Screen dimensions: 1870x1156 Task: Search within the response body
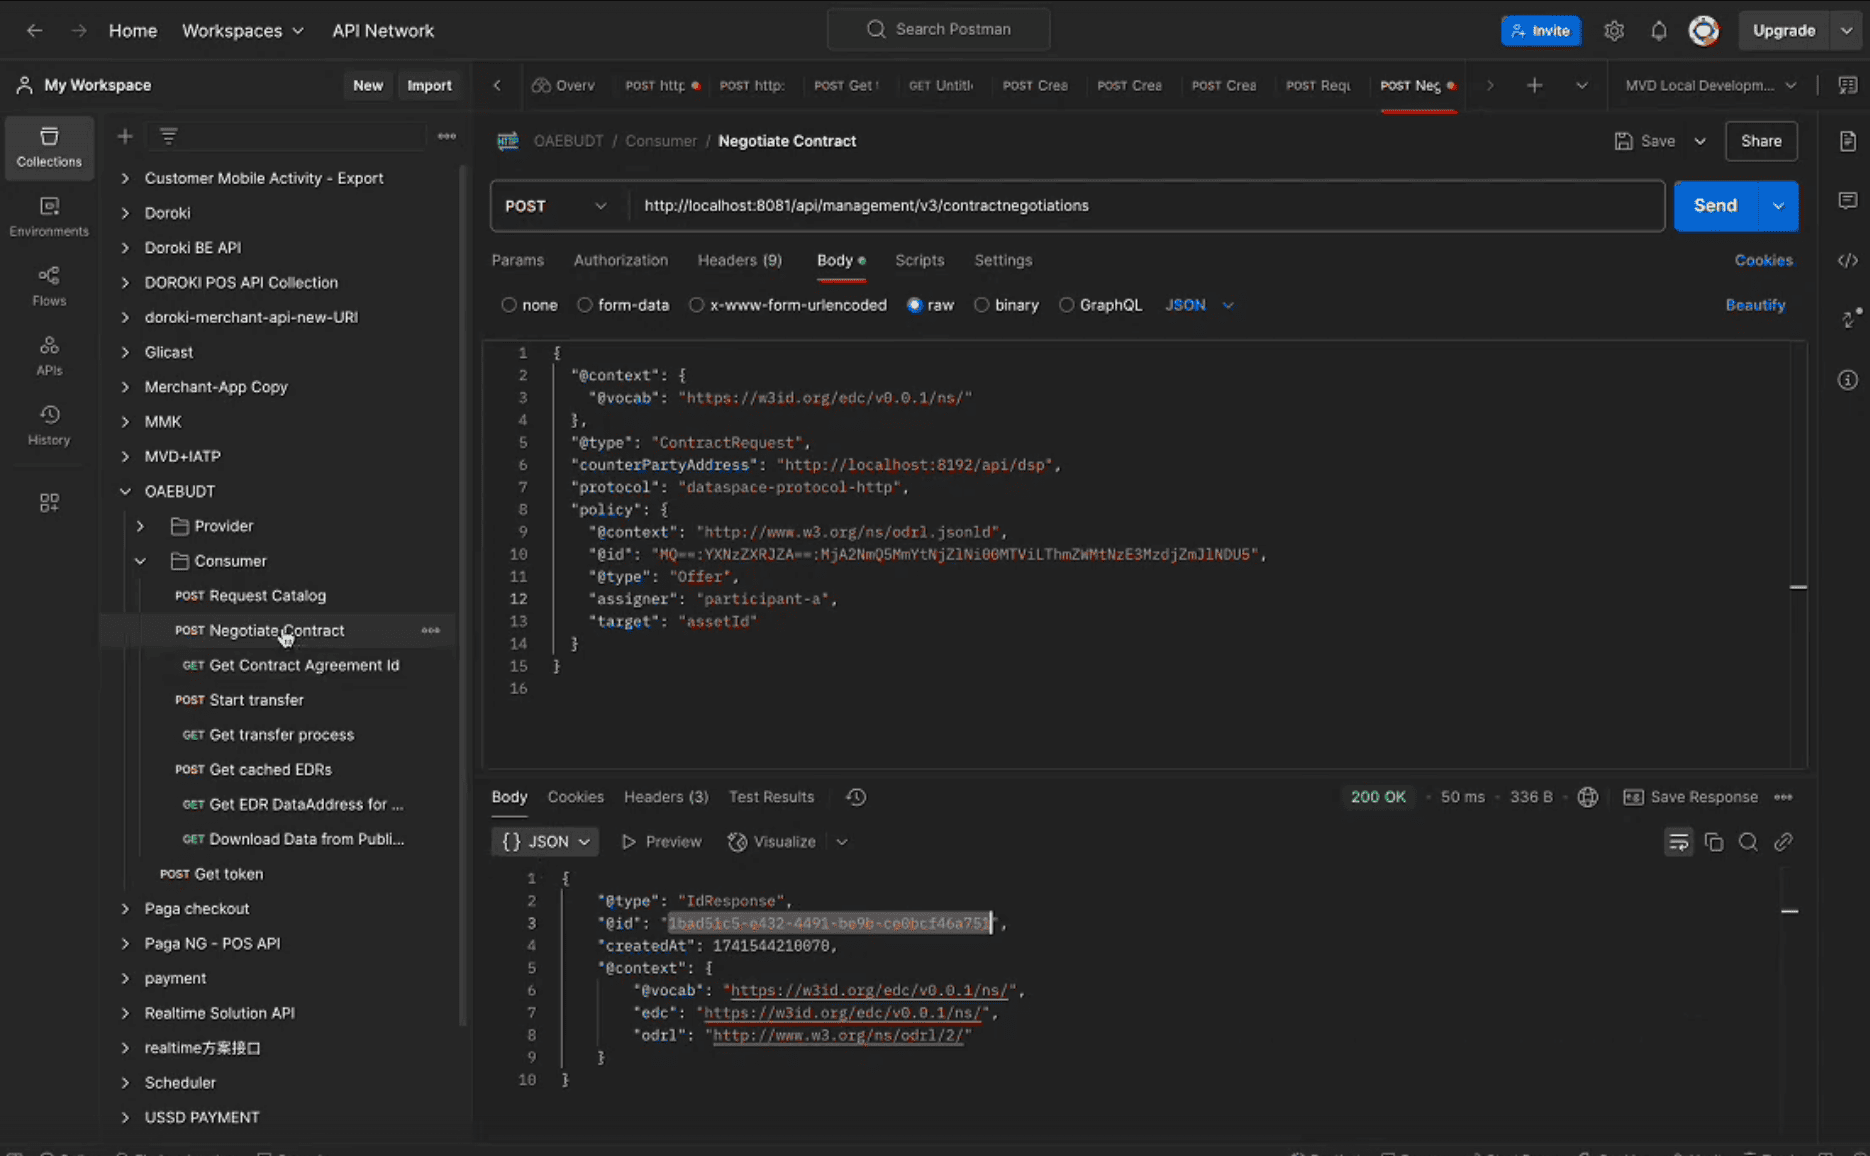click(1748, 842)
